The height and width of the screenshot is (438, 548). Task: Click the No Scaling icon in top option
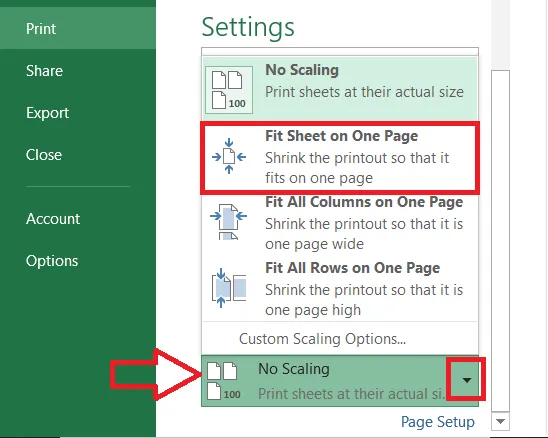[229, 90]
